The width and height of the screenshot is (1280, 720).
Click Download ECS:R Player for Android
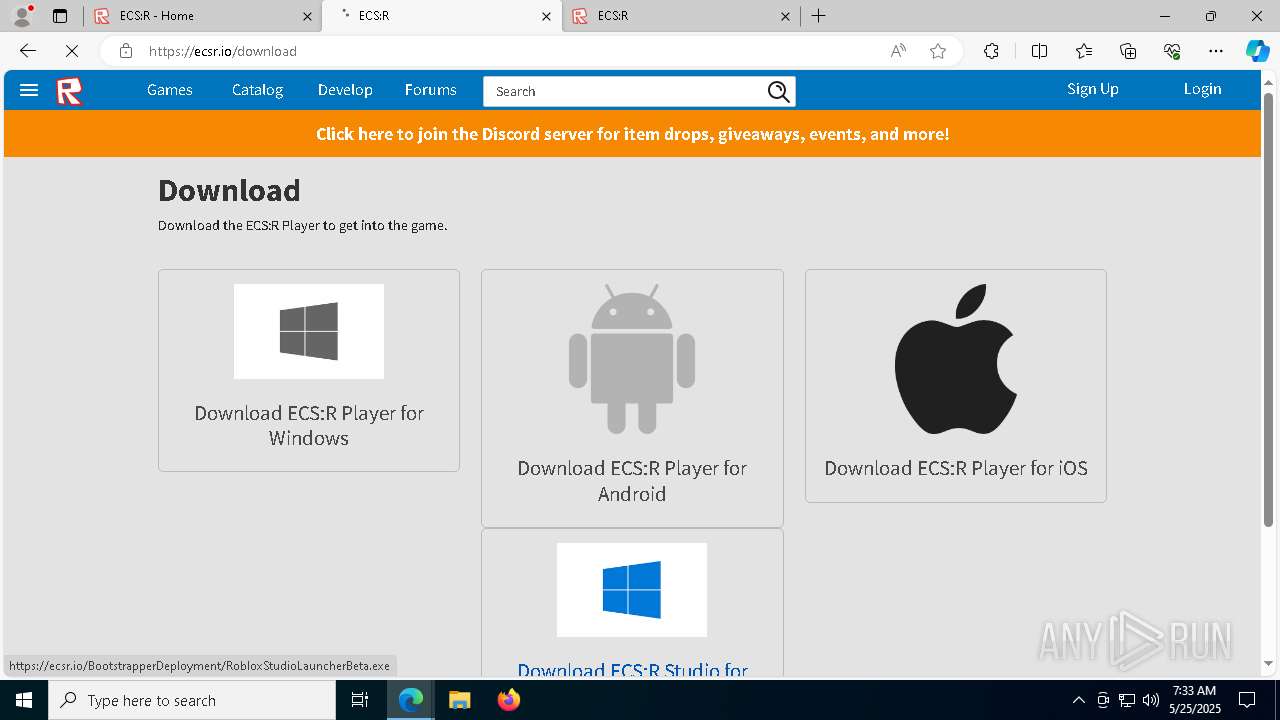(x=632, y=481)
